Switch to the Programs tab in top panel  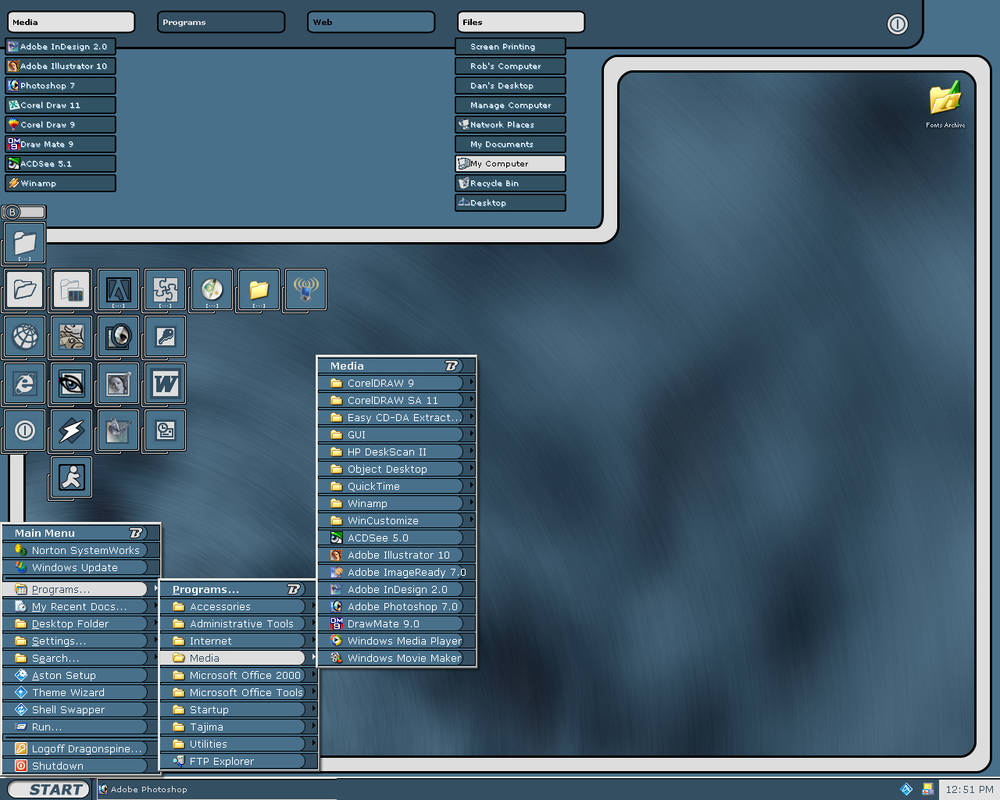pyautogui.click(x=221, y=22)
